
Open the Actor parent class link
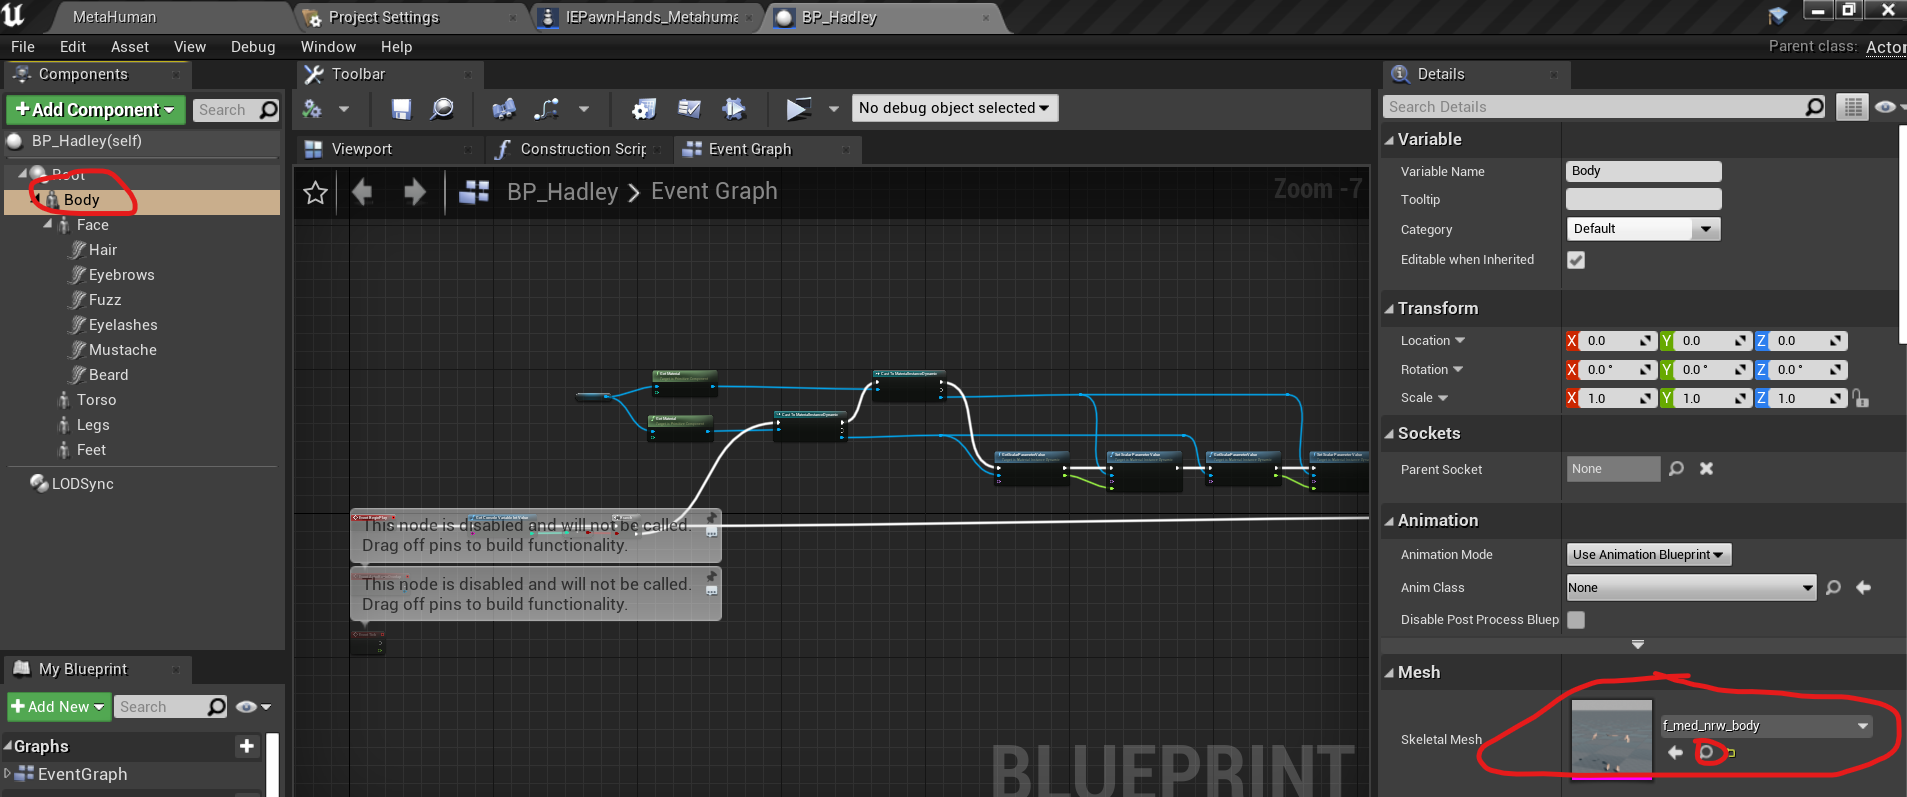click(x=1886, y=47)
